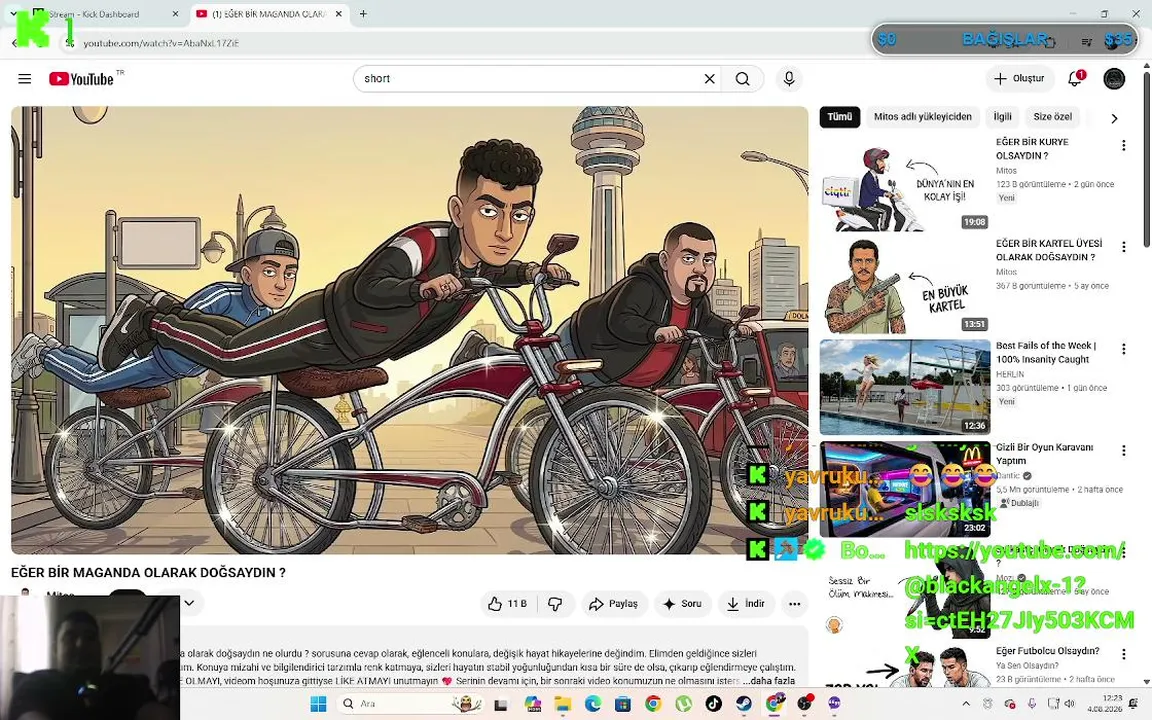Screen dimensions: 1152x720
Task: Select the Mitos adlı yükleyiciden chip
Action: point(923,117)
